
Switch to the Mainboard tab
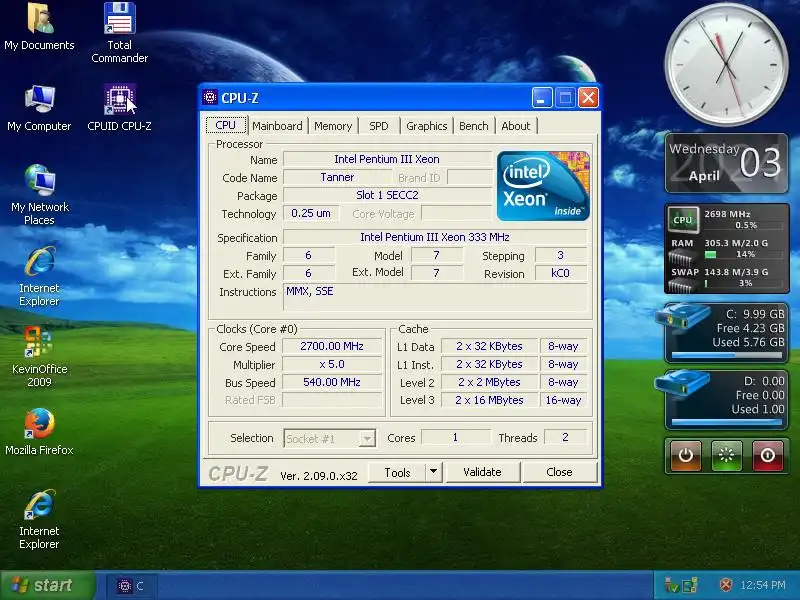coord(278,126)
